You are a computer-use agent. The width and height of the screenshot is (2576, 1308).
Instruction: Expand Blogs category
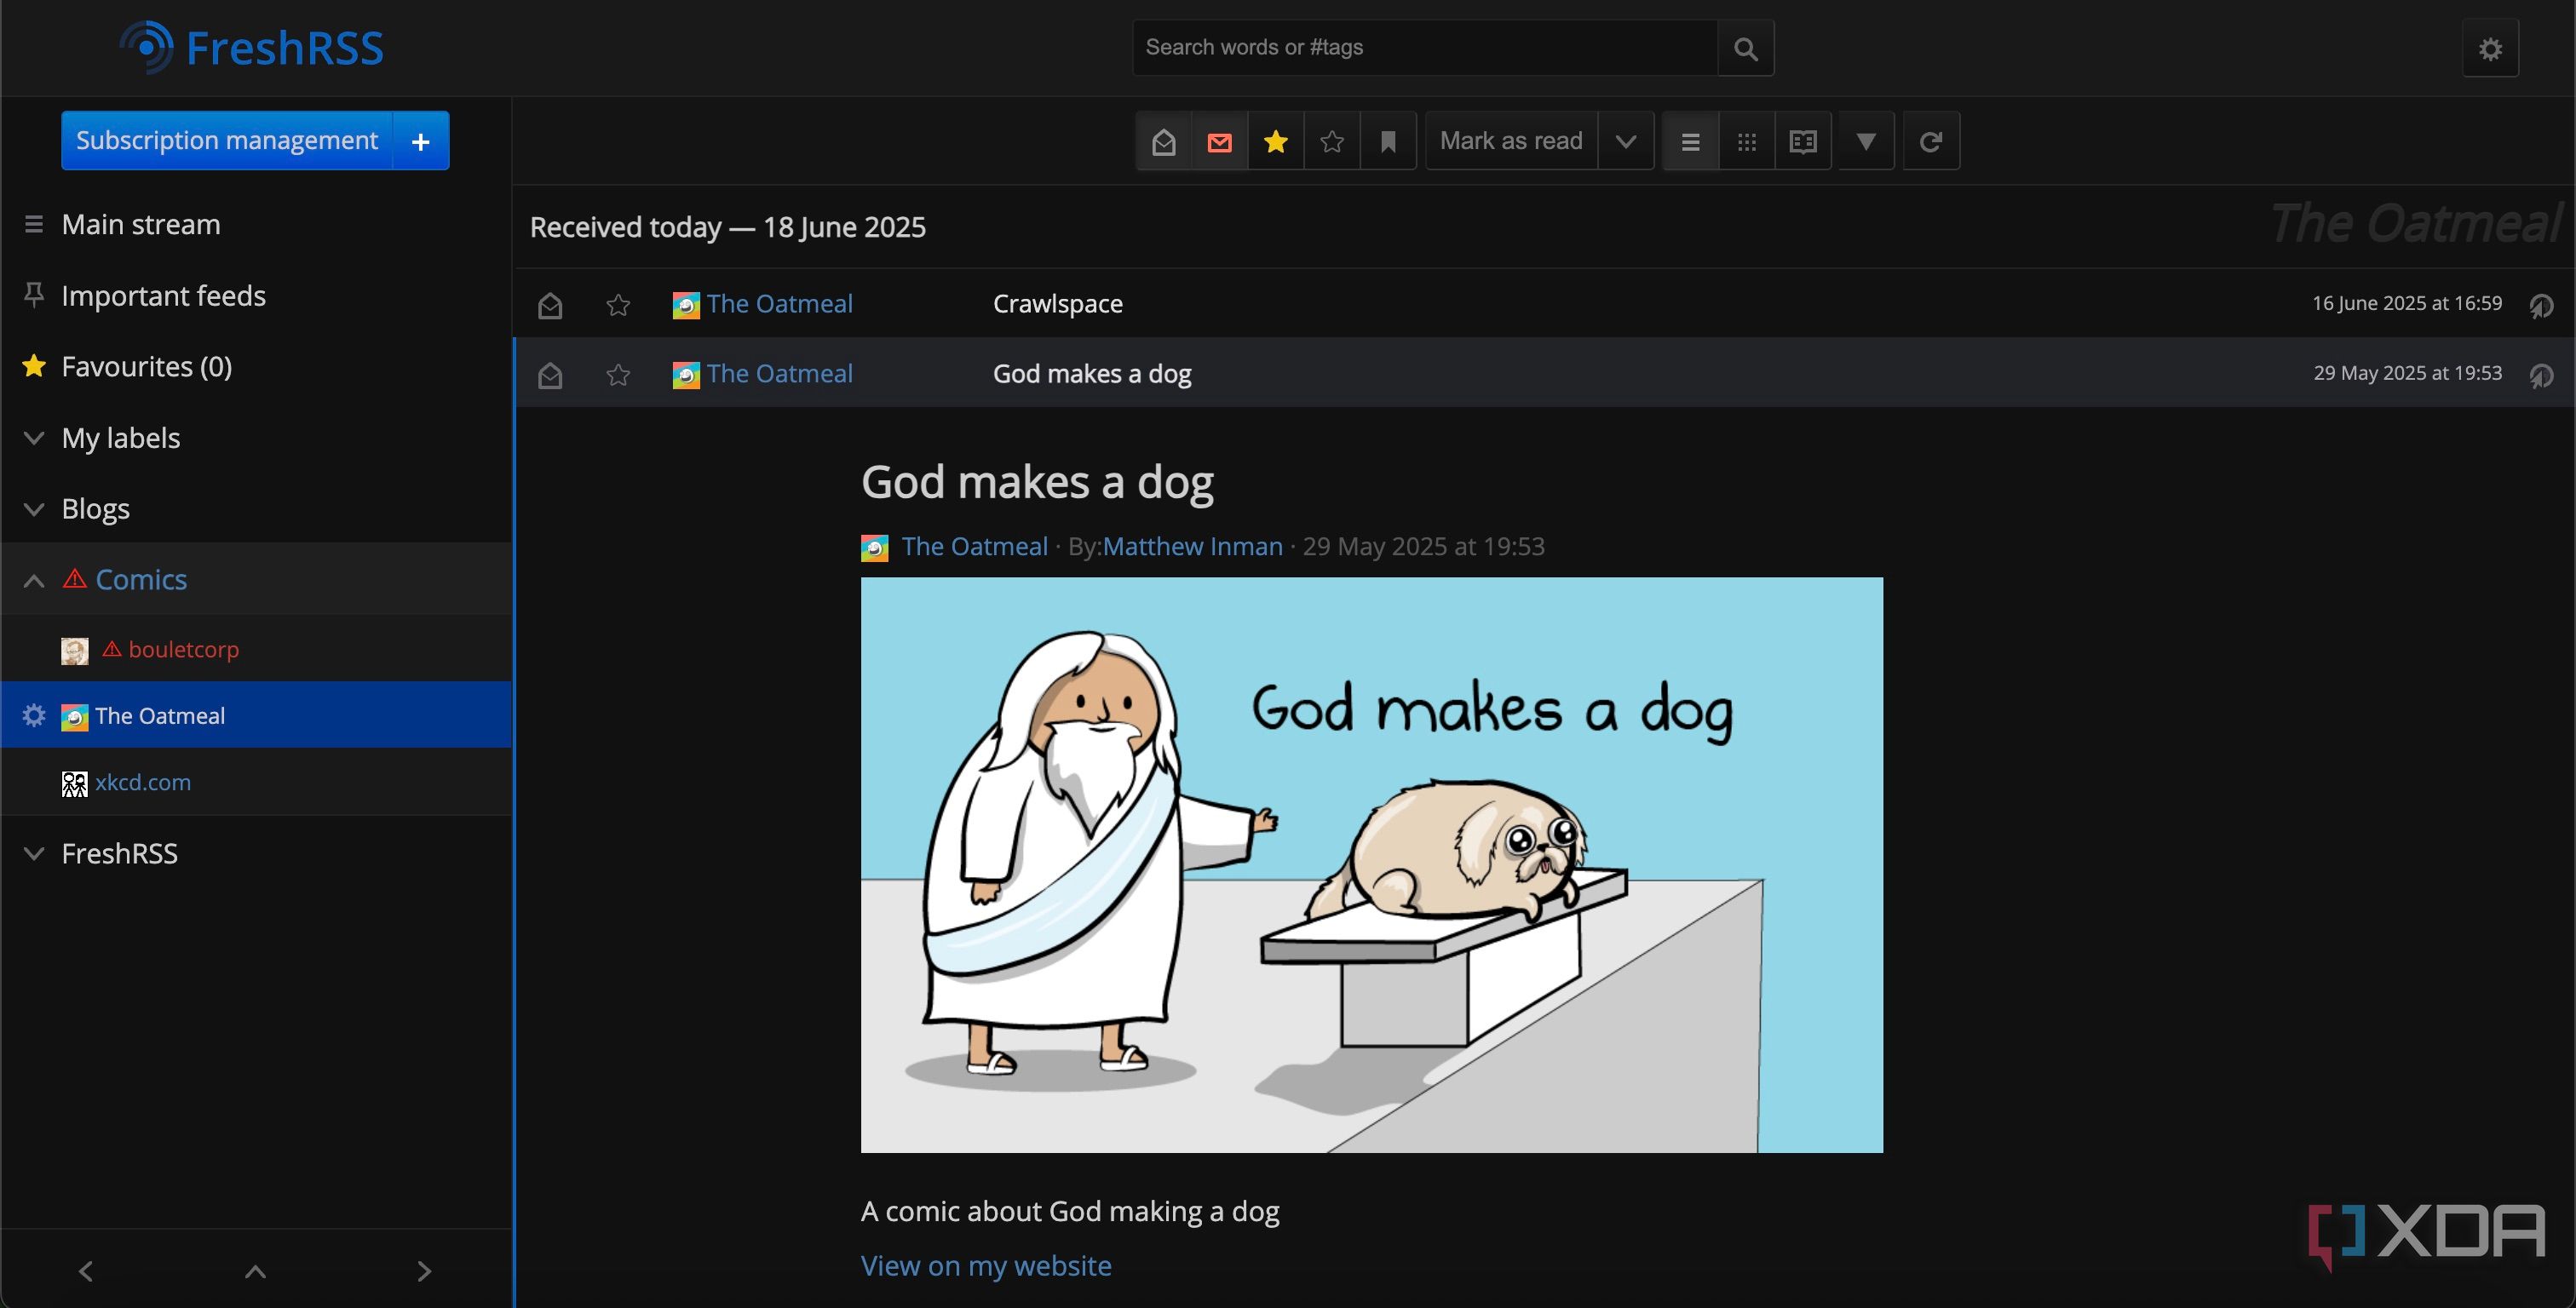[x=34, y=509]
